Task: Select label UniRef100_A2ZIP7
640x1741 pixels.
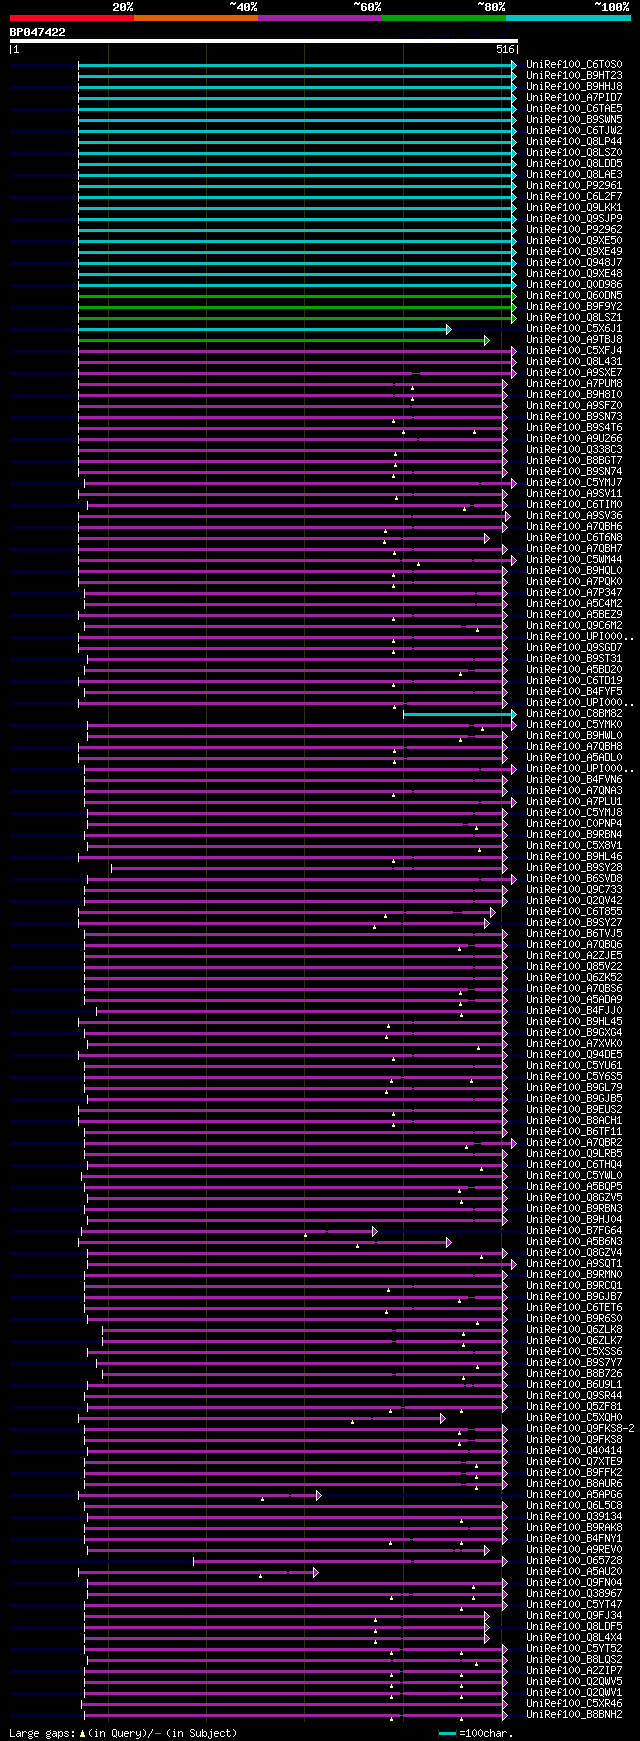Action: [574, 1671]
